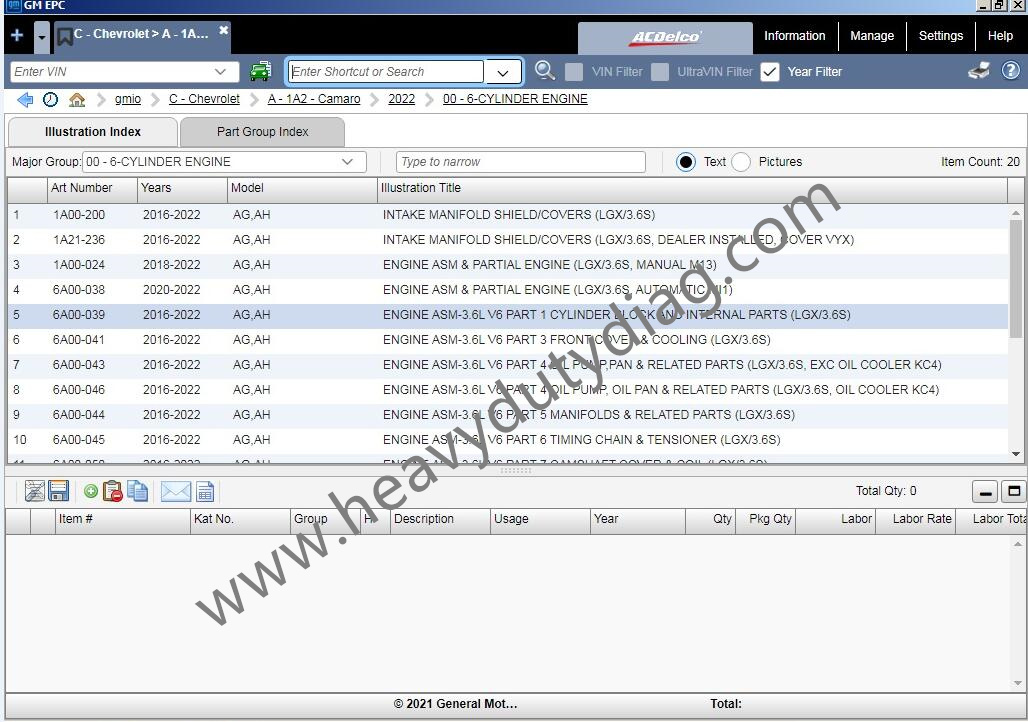Click the printer icon
The height and width of the screenshot is (722, 1028).
pyautogui.click(x=979, y=71)
